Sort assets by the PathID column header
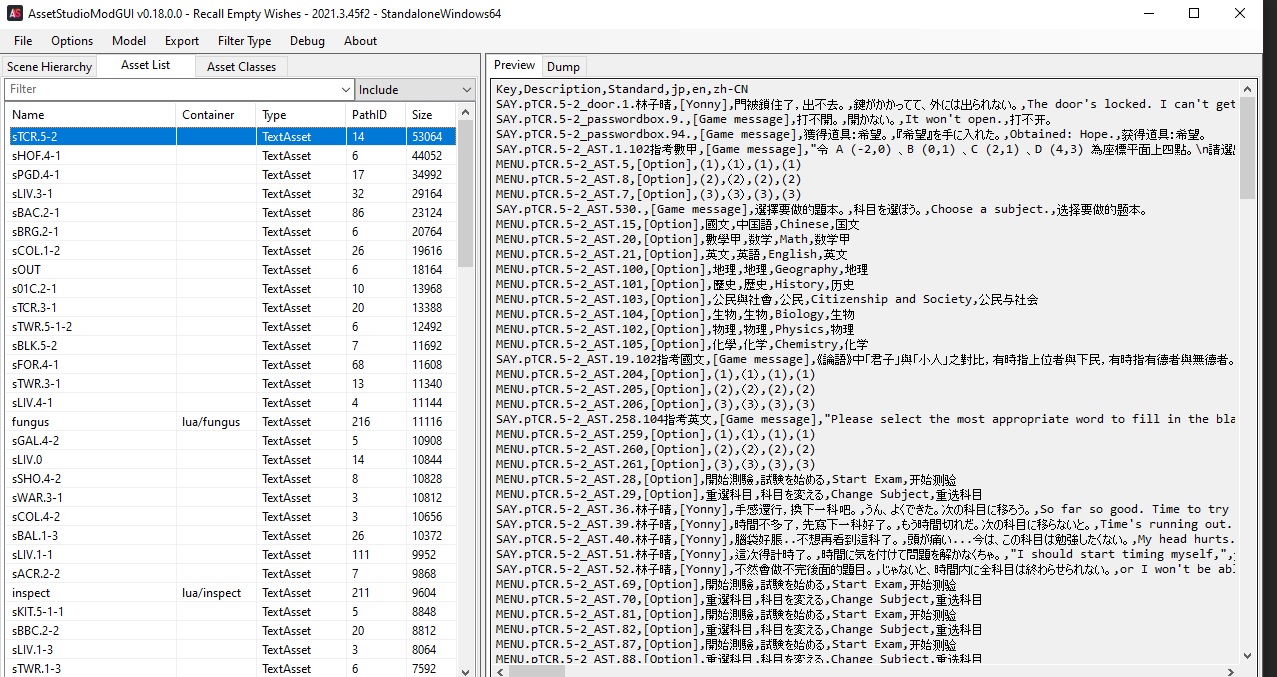1277x677 pixels. 374,115
